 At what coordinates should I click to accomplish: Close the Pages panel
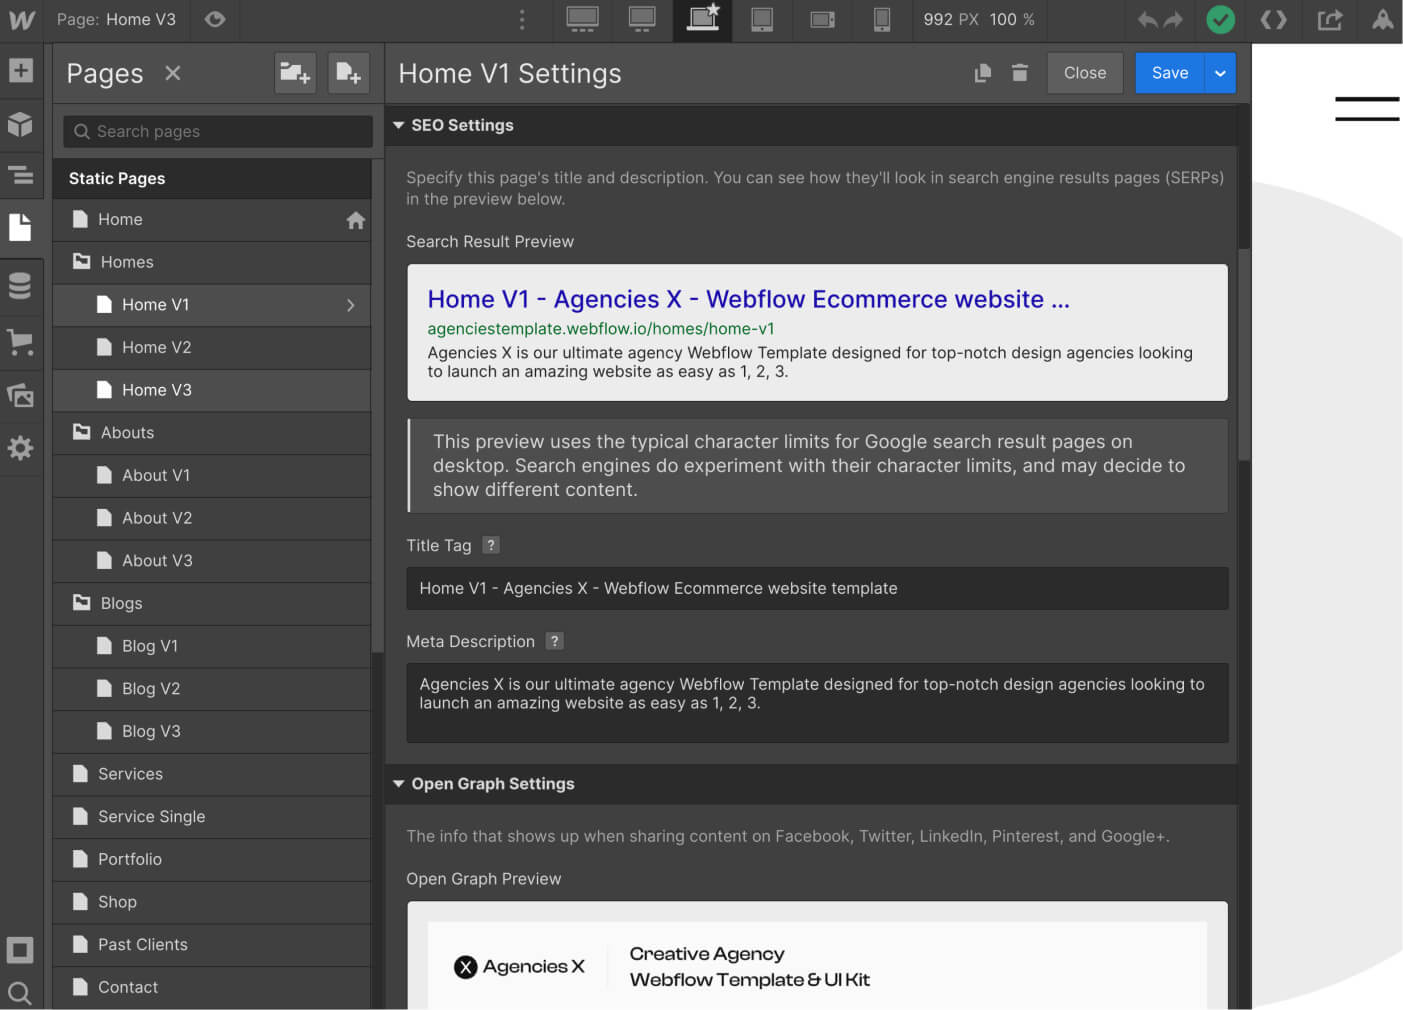tap(173, 73)
